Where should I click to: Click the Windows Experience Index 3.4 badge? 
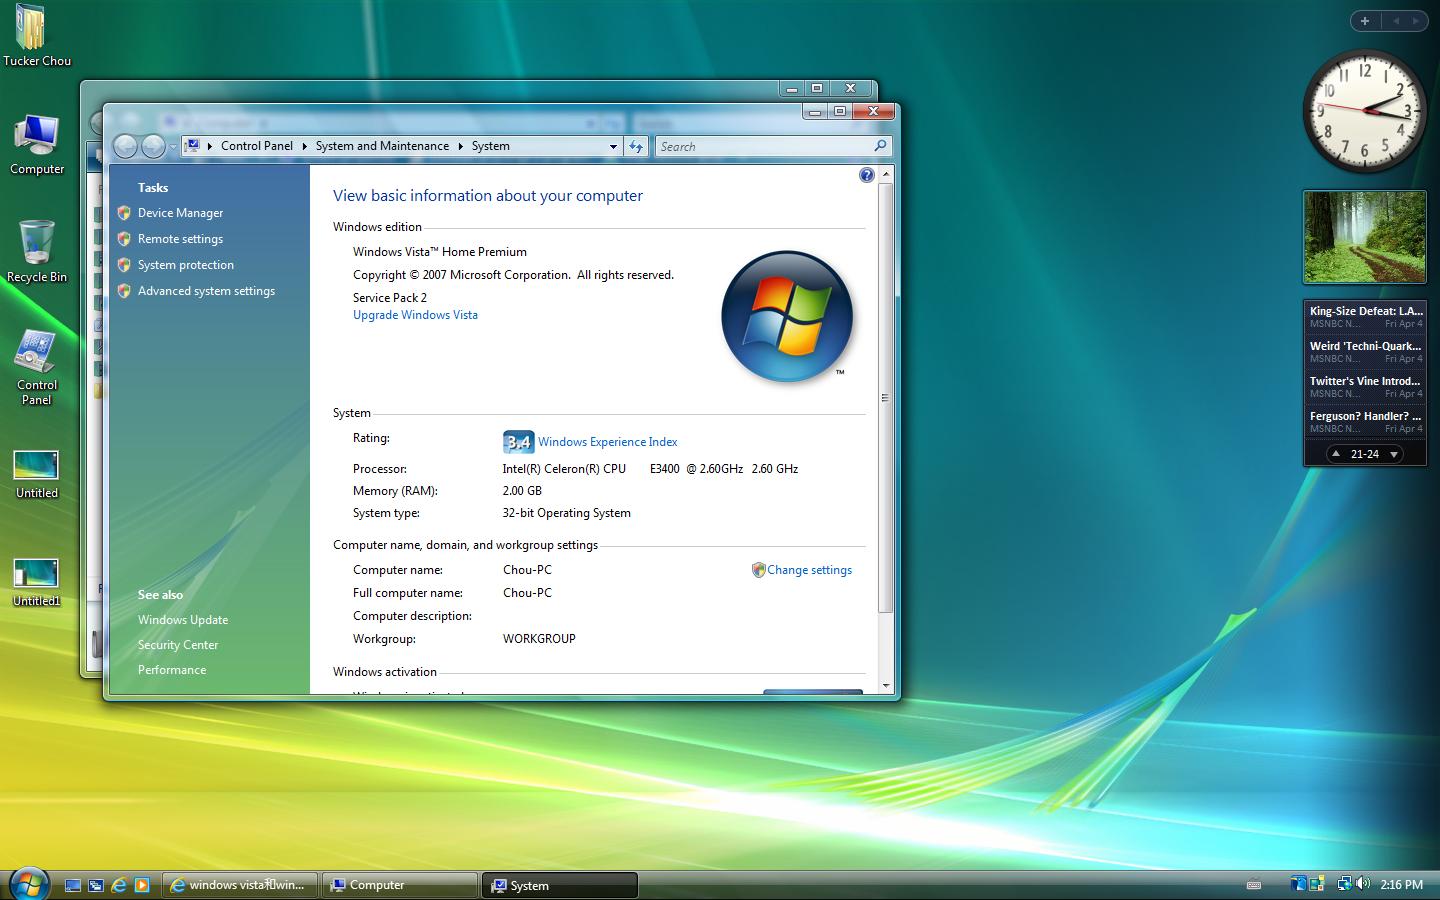[519, 441]
